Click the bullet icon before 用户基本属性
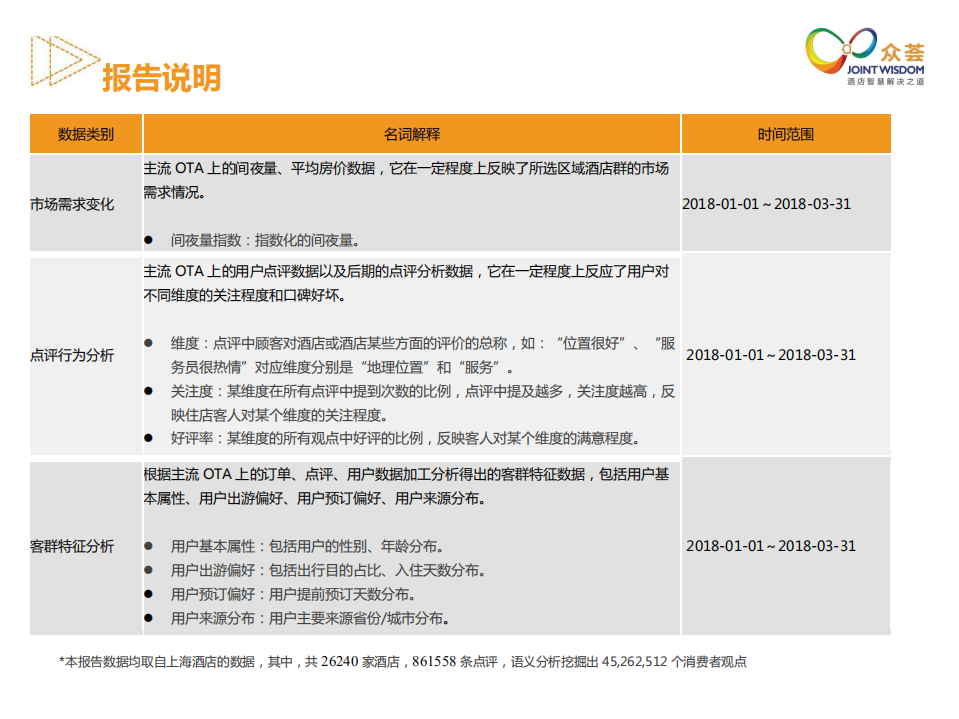Screen dimensions: 959x719 click(x=149, y=548)
